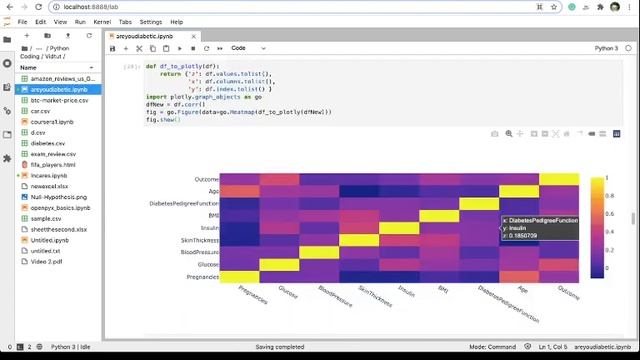Click into the code cell editor
The width and height of the screenshot is (640, 360).
(384, 93)
